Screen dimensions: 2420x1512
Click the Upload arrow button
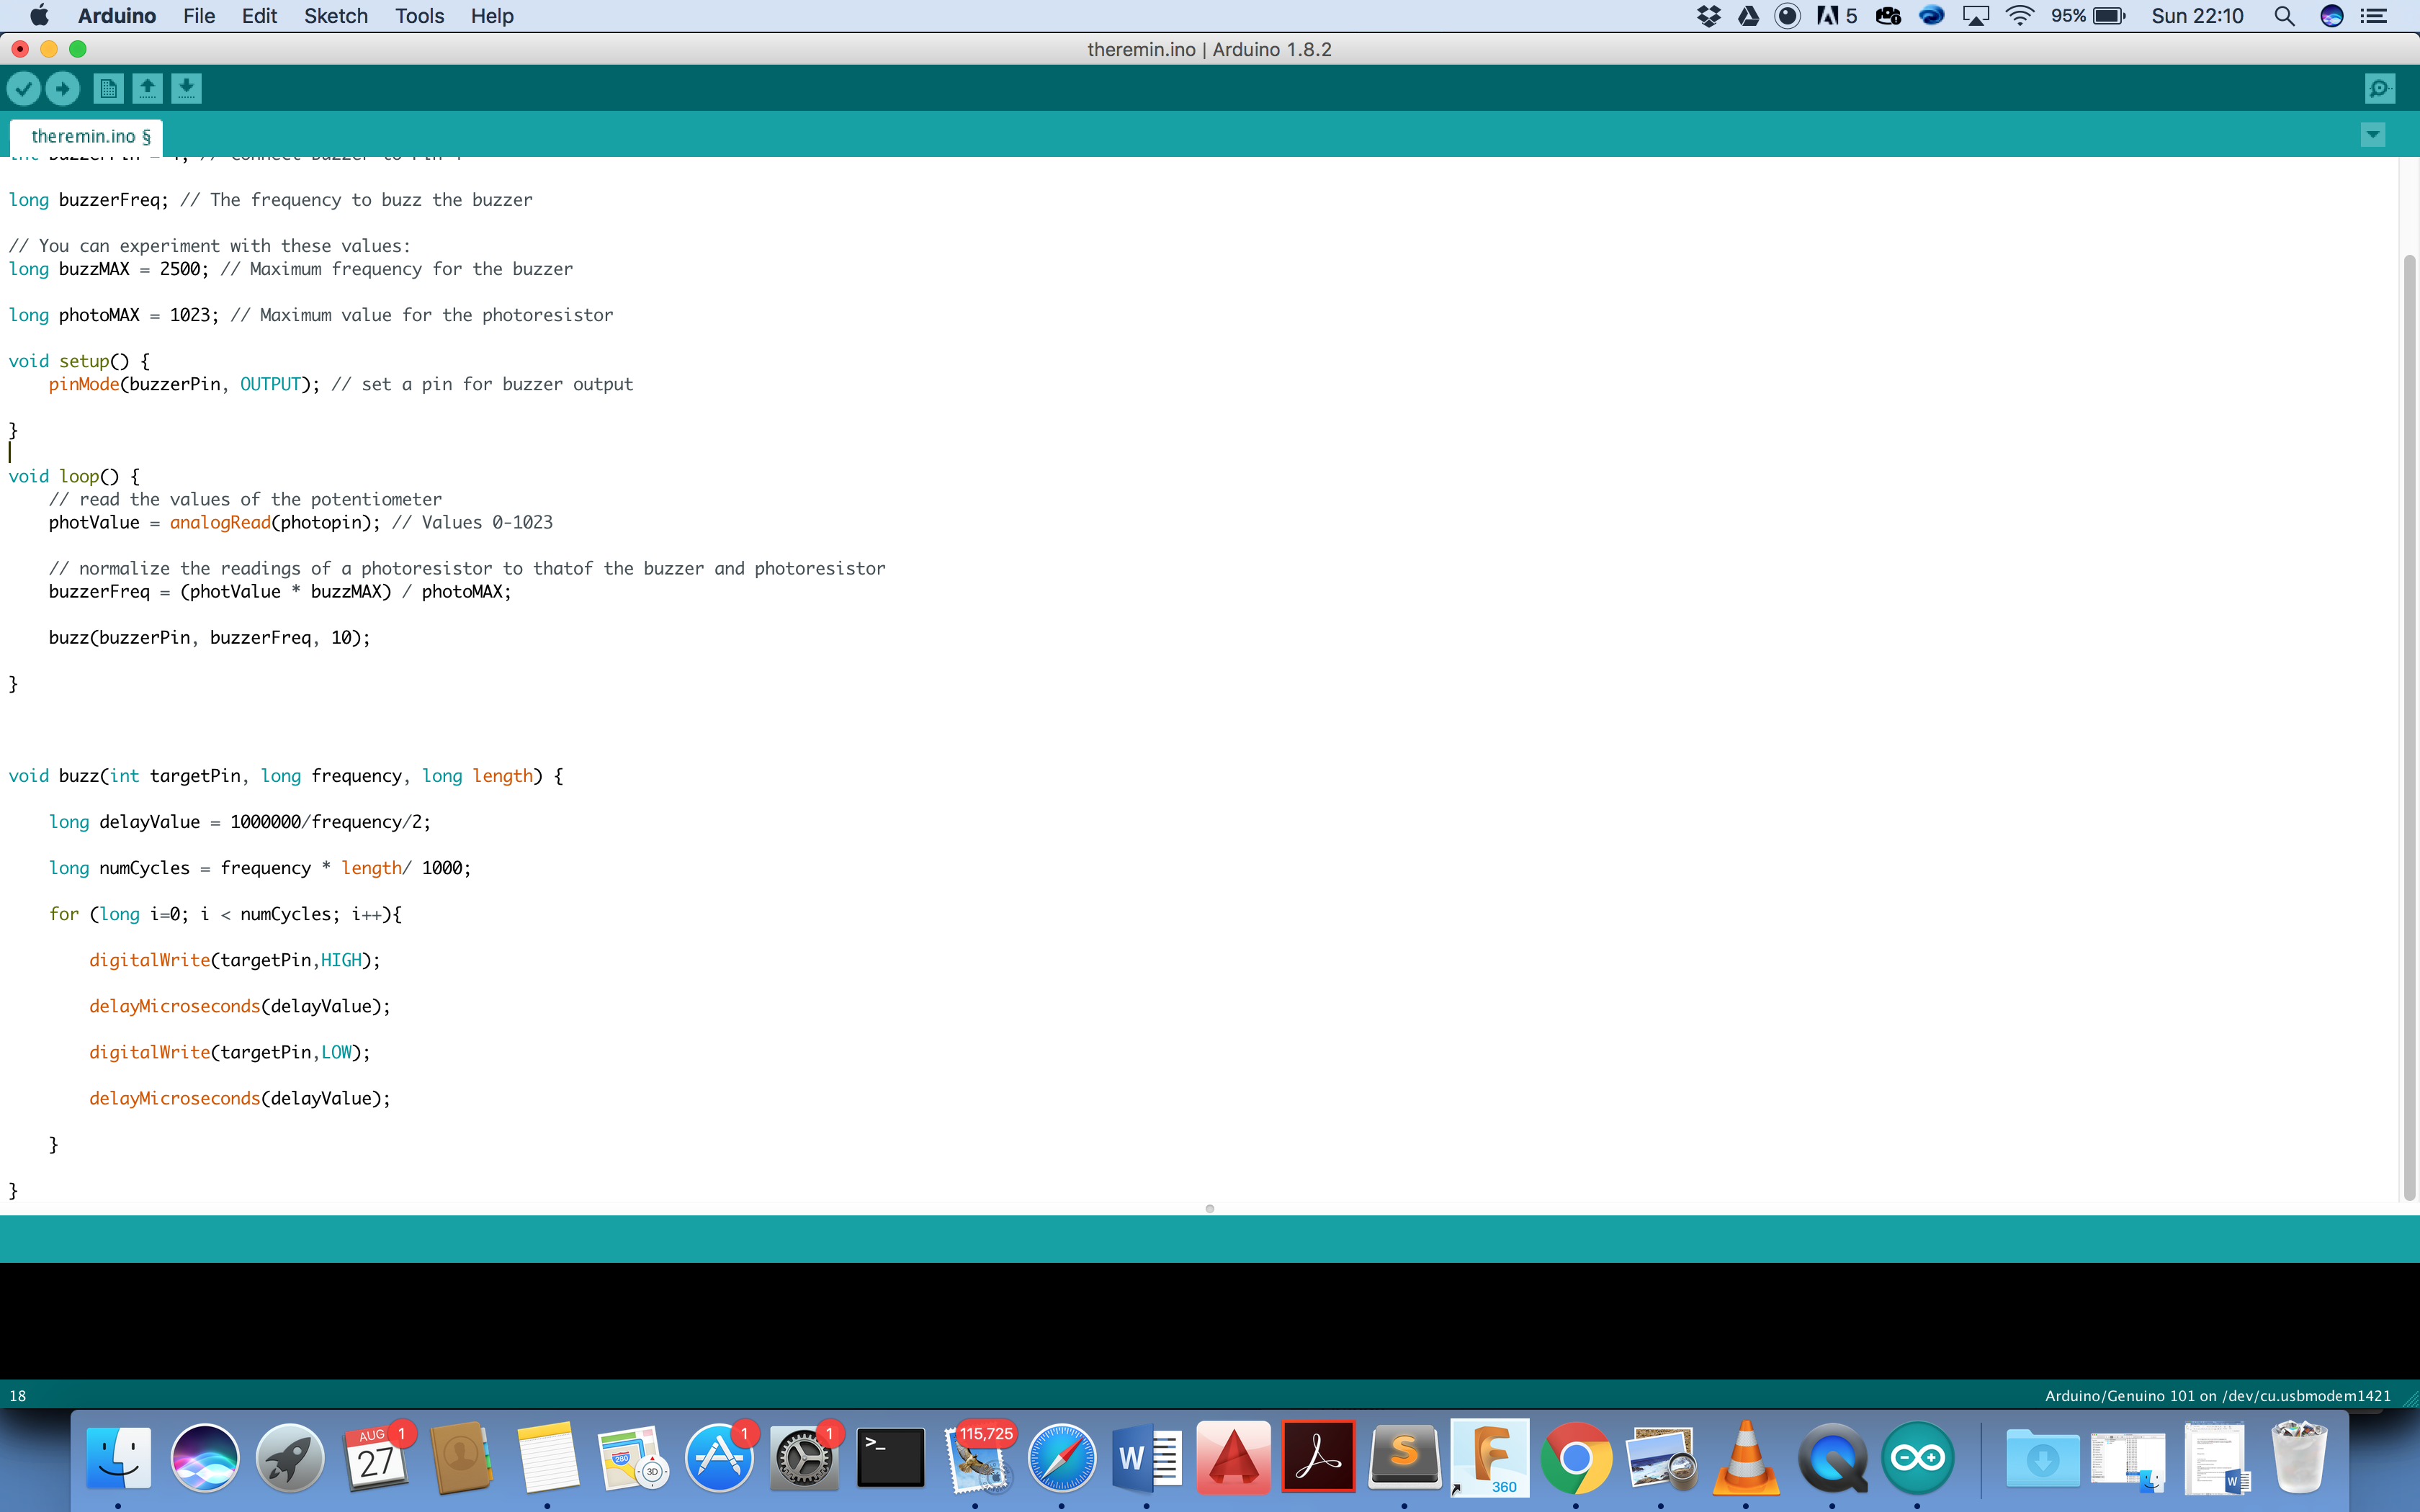(63, 89)
